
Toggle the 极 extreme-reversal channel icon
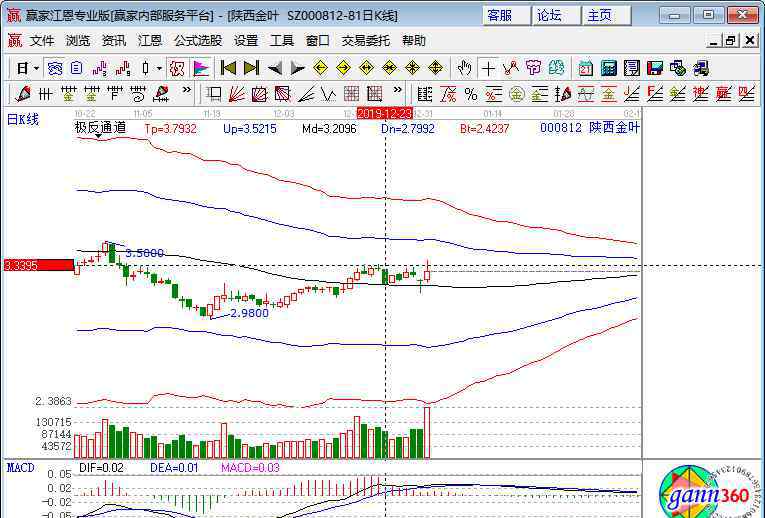tap(176, 68)
